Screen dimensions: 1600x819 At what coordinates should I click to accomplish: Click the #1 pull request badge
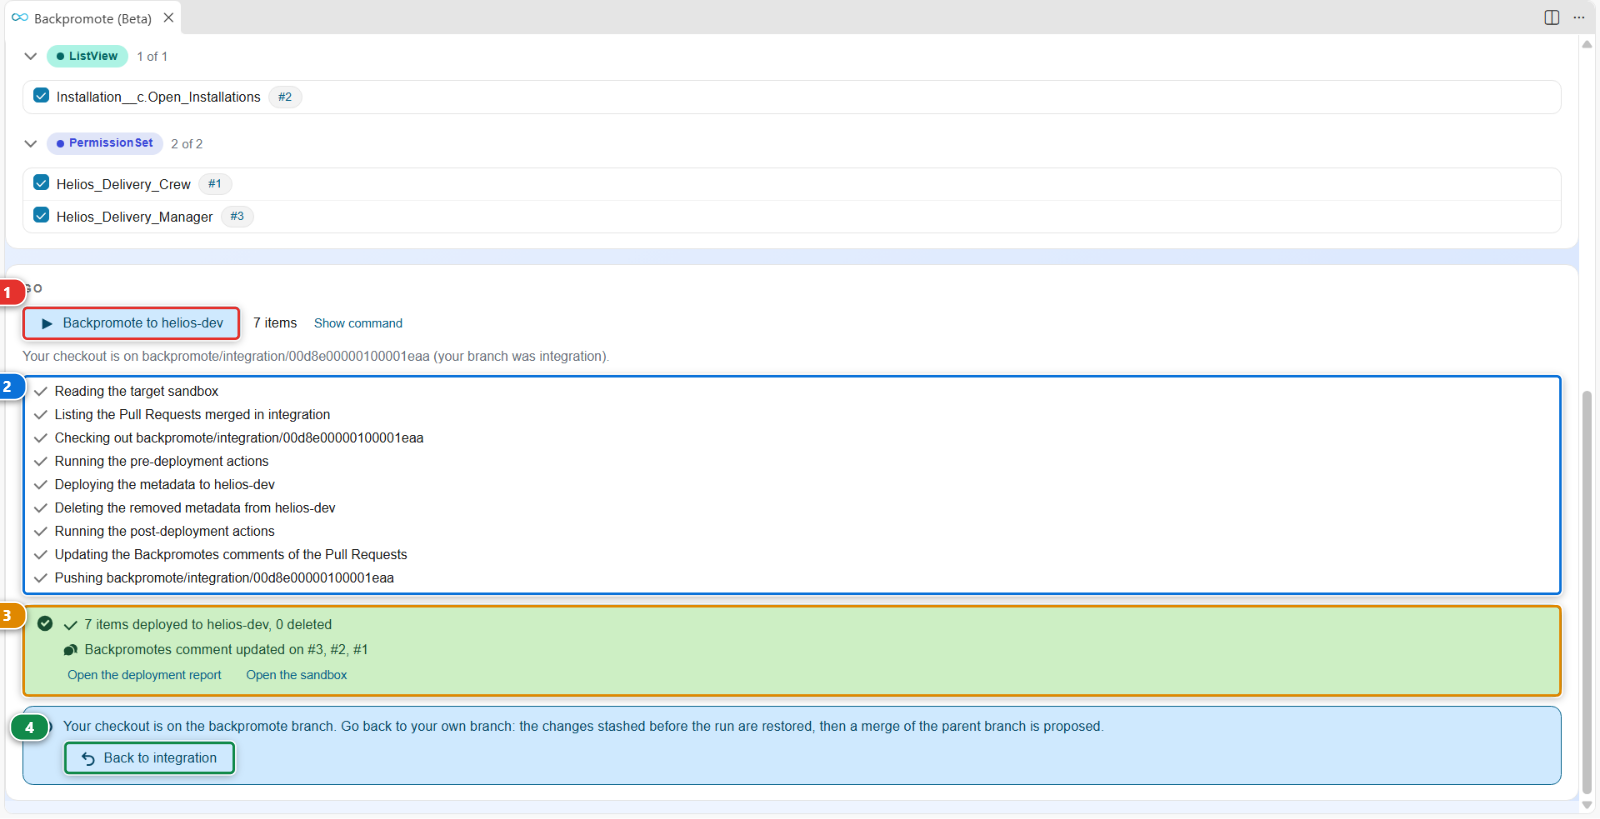pyautogui.click(x=215, y=184)
